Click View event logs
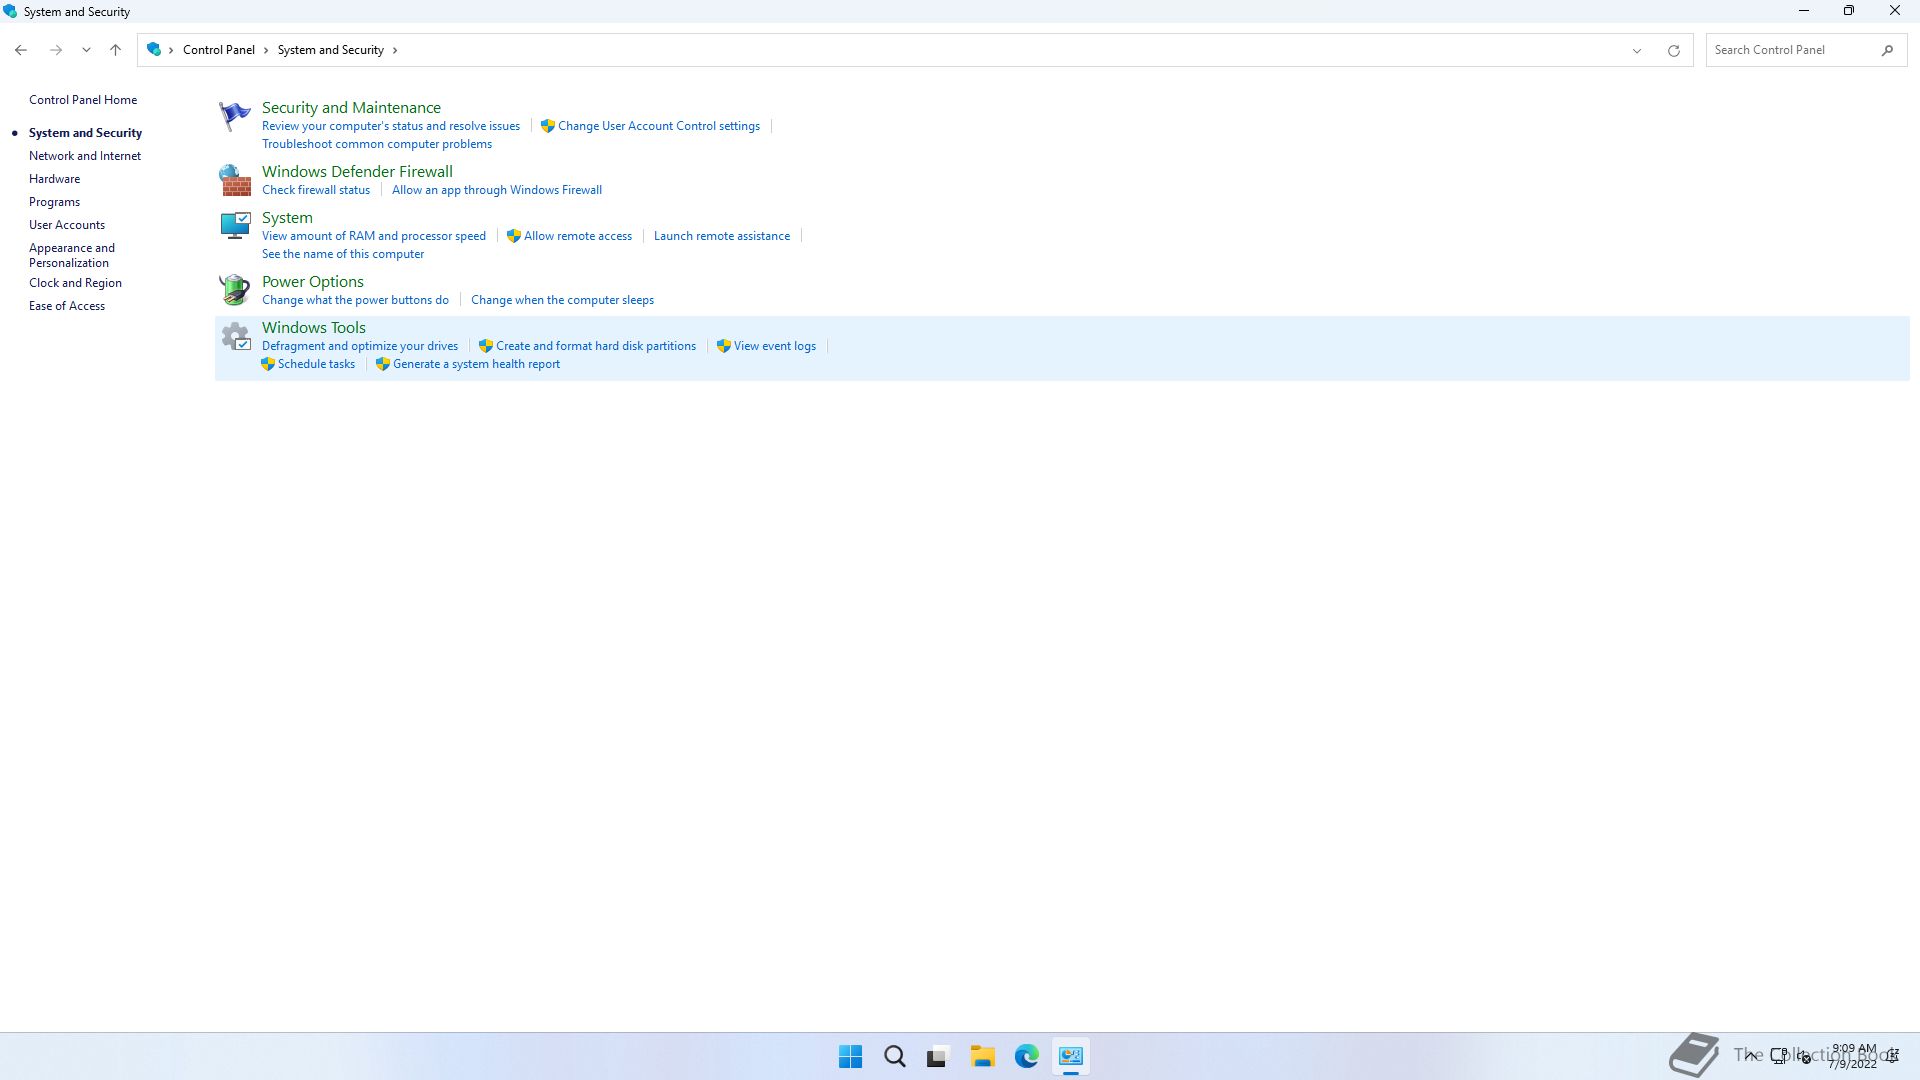This screenshot has height=1080, width=1920. click(x=775, y=346)
